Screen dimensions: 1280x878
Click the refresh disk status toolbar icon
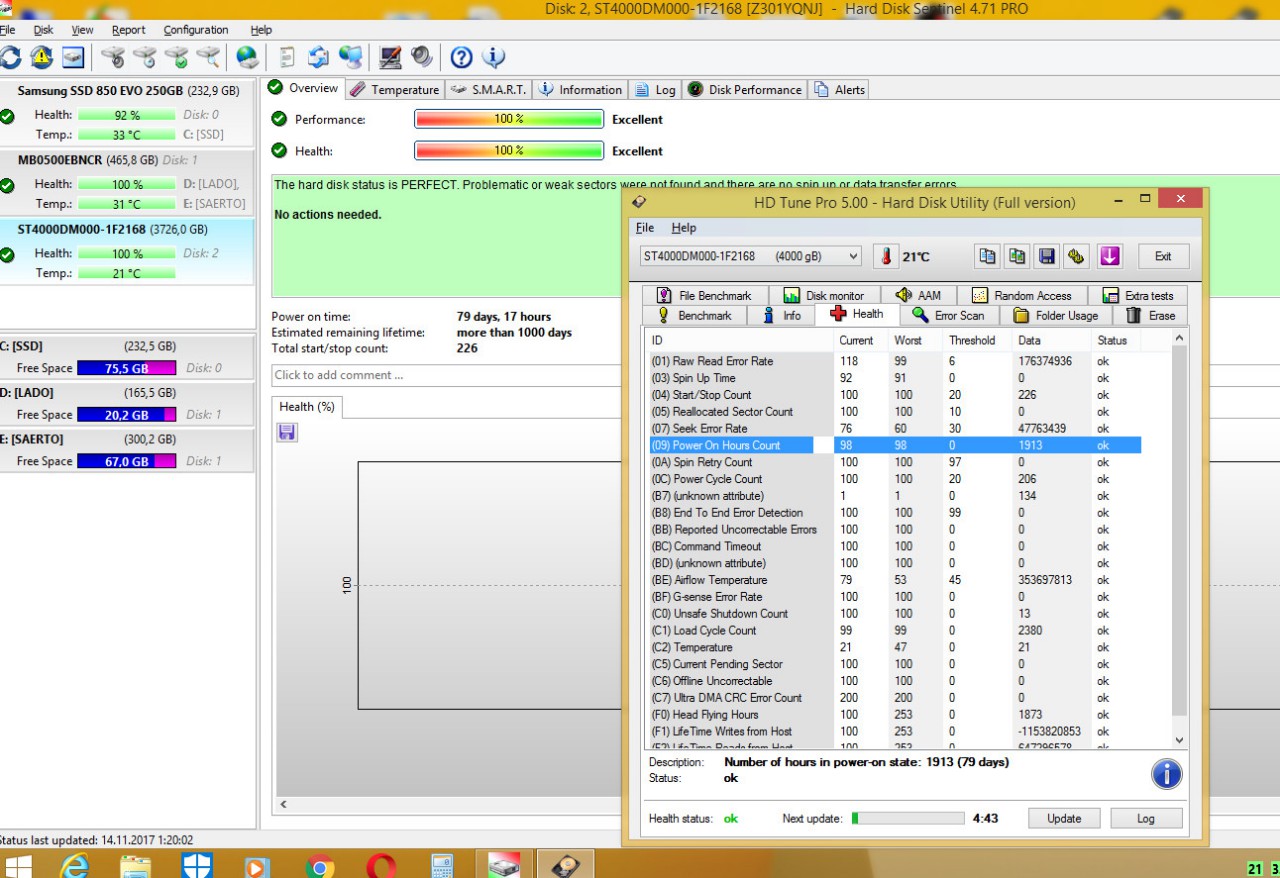10,57
